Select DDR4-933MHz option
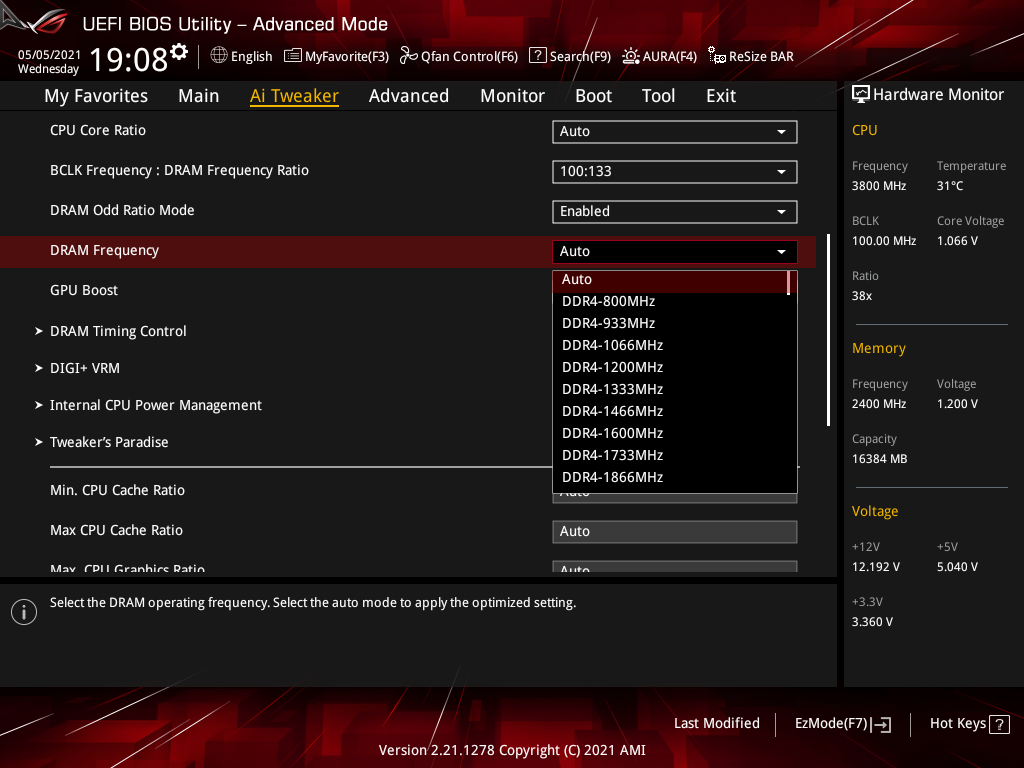Image resolution: width=1024 pixels, height=768 pixels. pos(671,323)
